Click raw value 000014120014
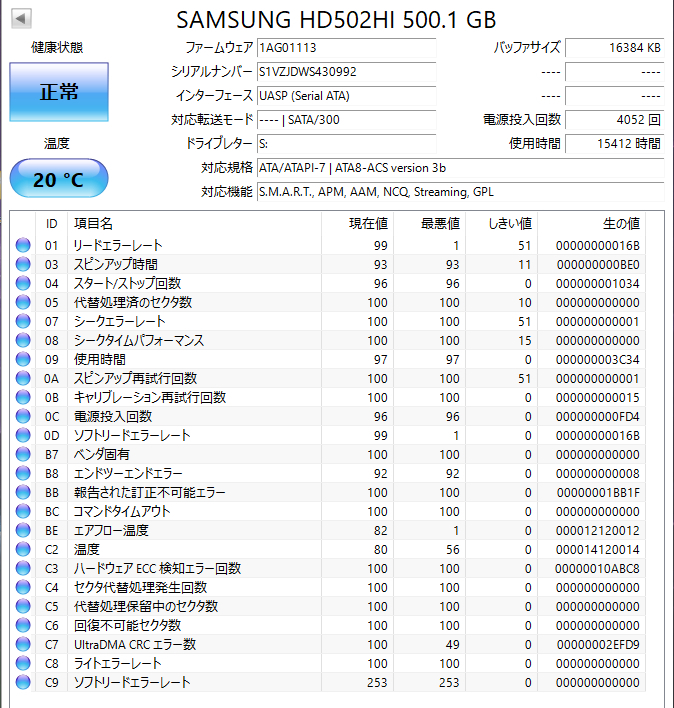Viewport: 674px width, 708px height. point(598,550)
